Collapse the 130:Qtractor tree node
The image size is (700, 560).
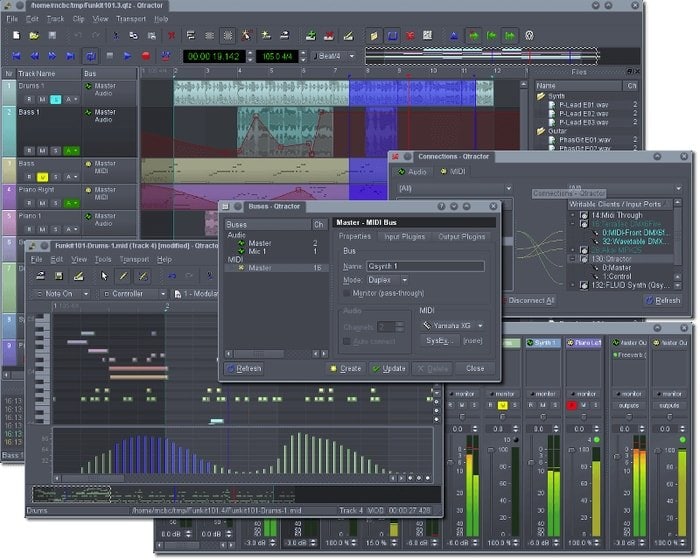point(573,259)
